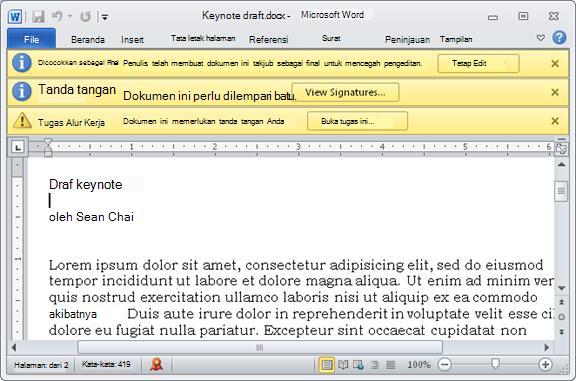Image resolution: width=576 pixels, height=381 pixels.
Task: Go to previous page with double-up arrow
Action: [x=561, y=302]
